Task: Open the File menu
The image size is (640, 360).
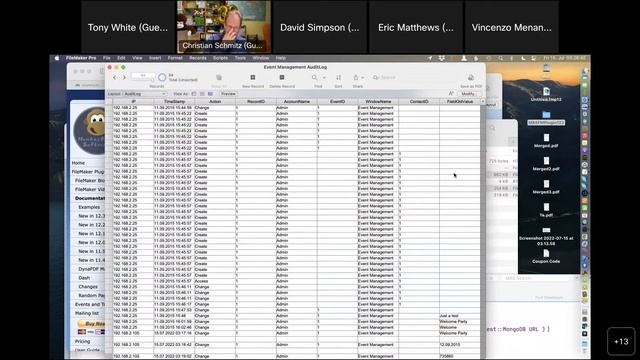Action: [107, 58]
